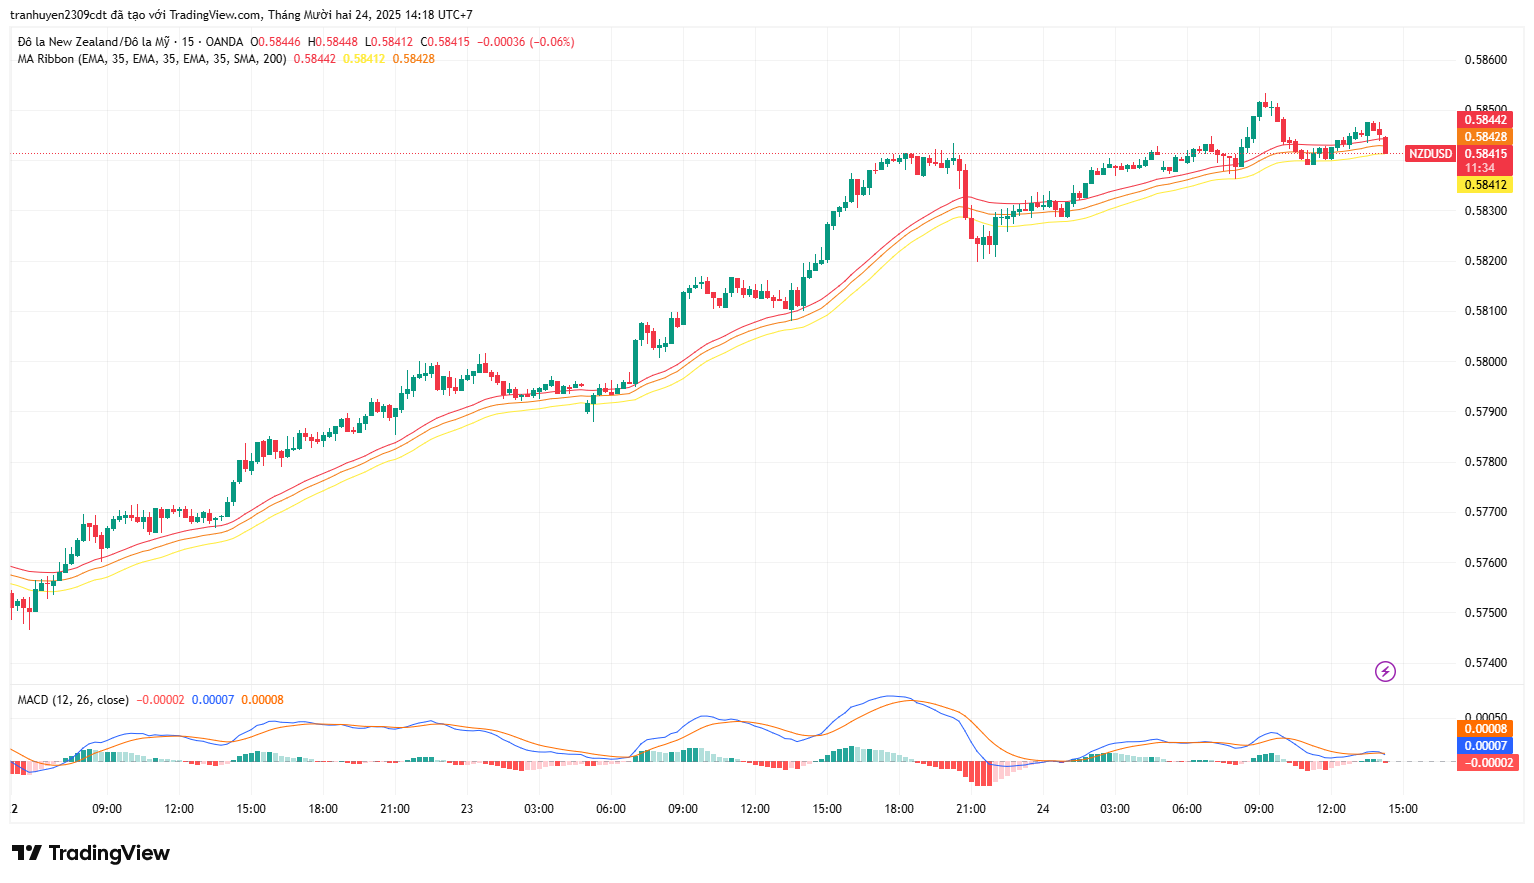Click the orange 0.00008 MACD signal label

pos(1485,729)
